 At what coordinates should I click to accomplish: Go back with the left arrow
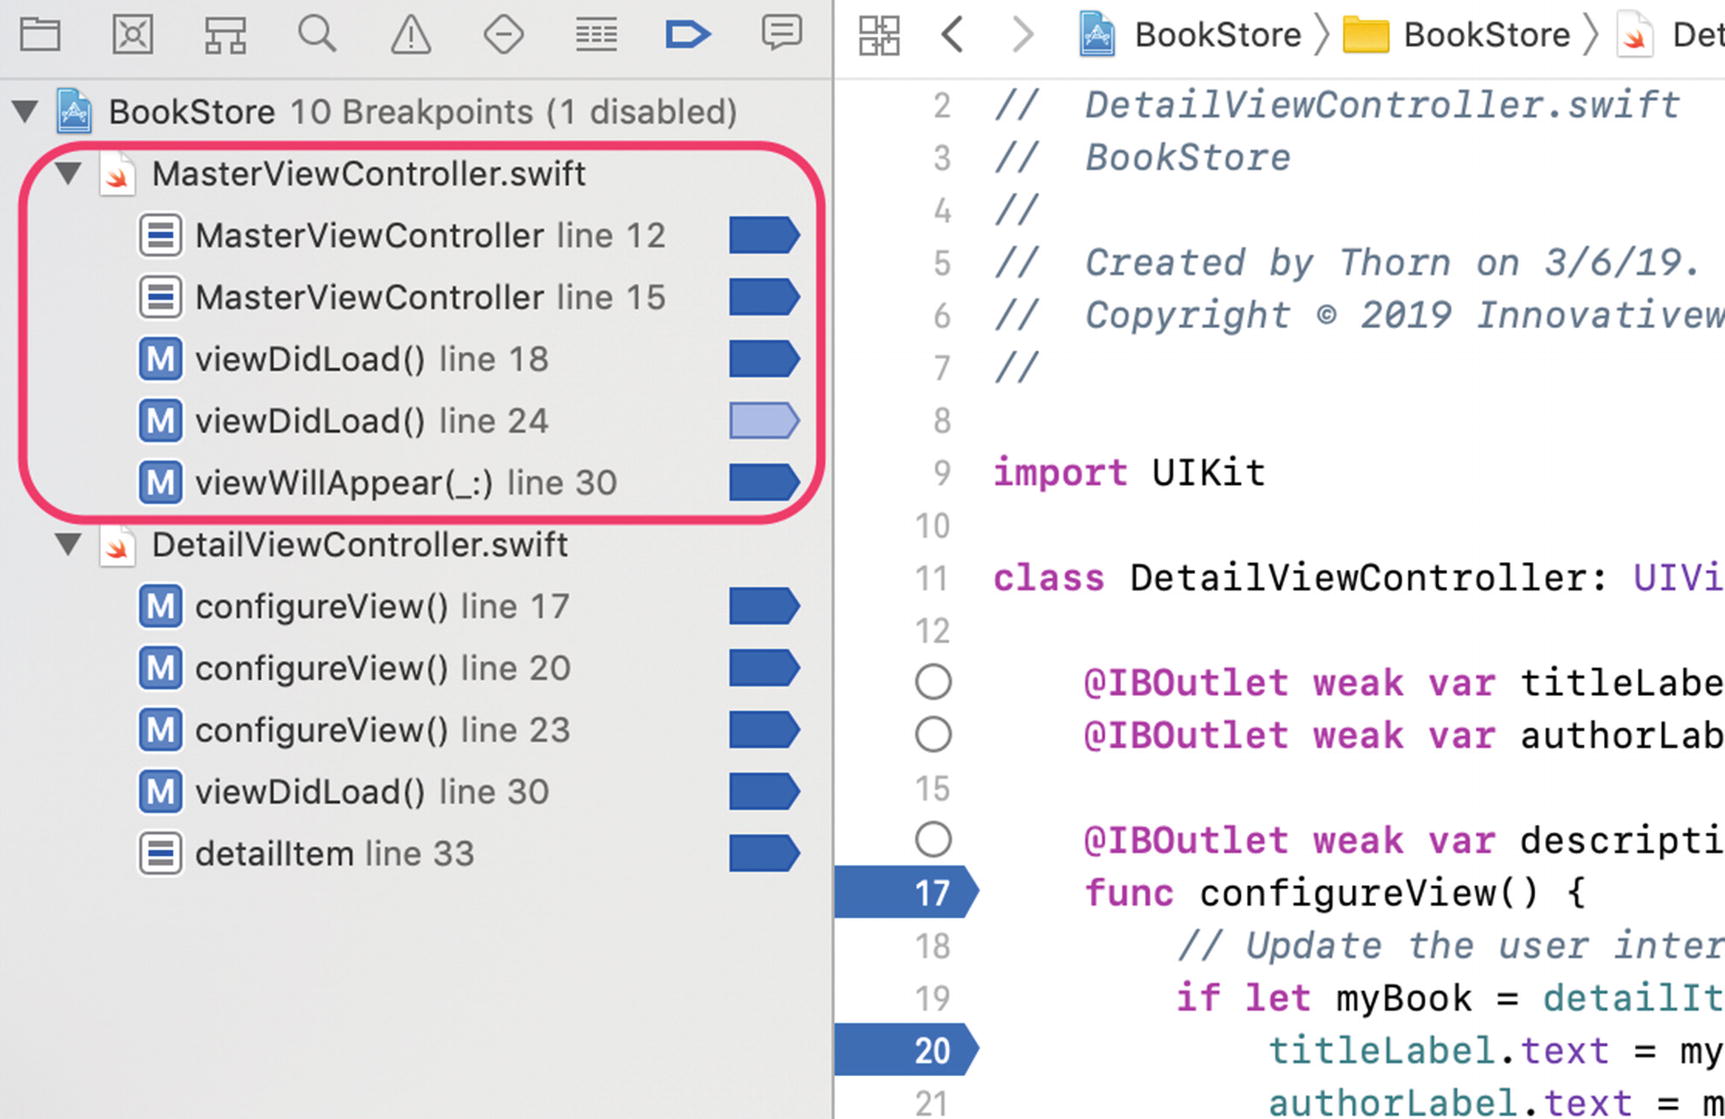pyautogui.click(x=952, y=35)
